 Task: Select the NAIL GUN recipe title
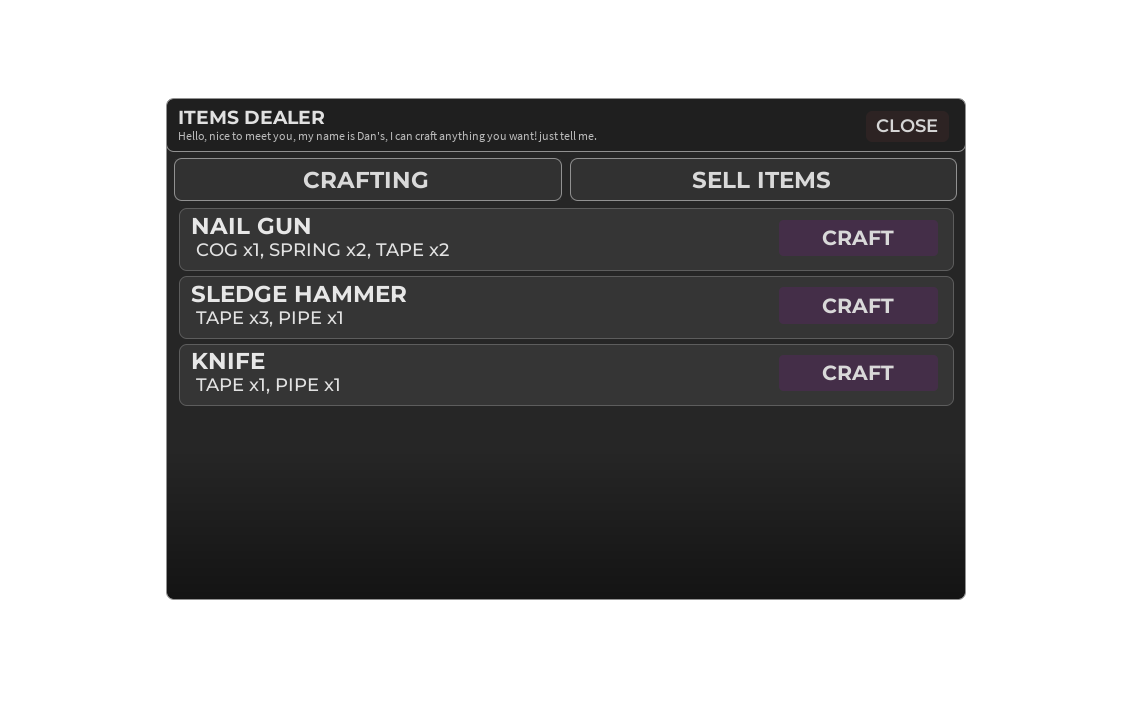[251, 226]
